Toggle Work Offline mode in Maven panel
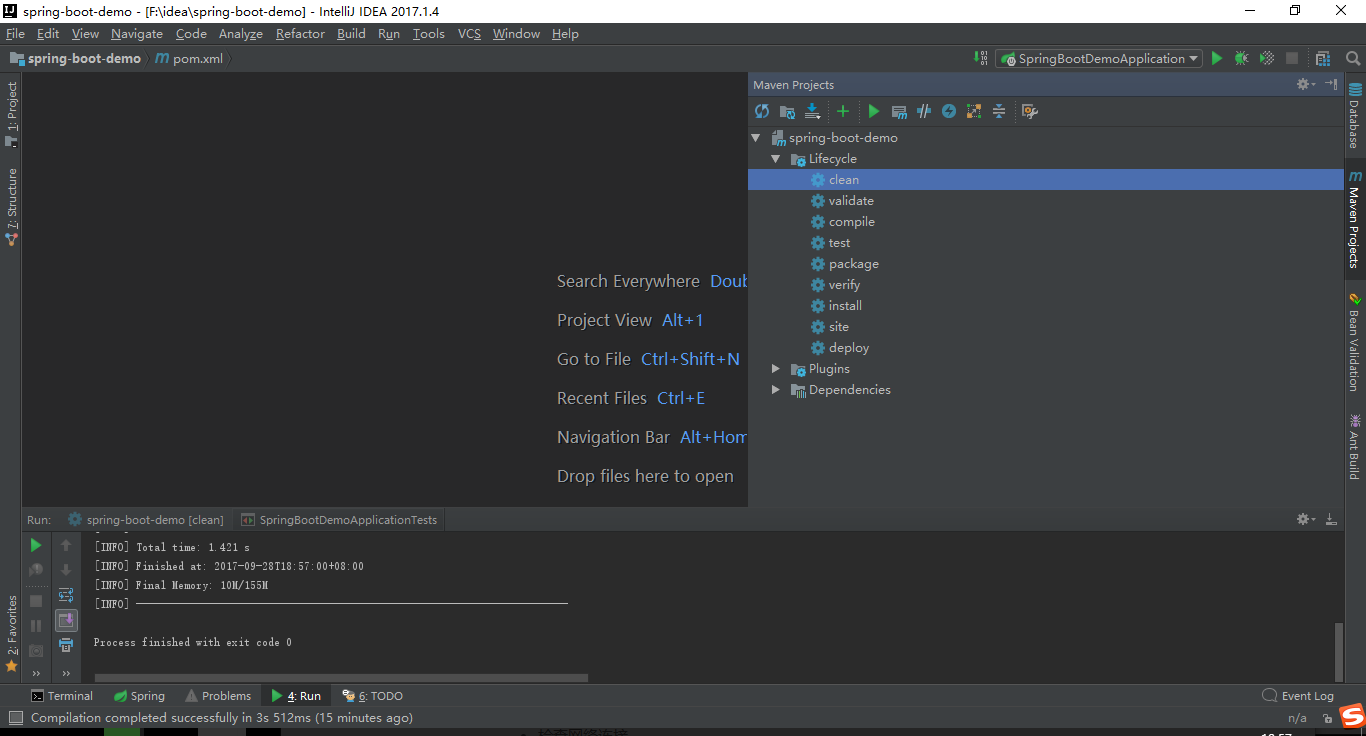The image size is (1366, 736). click(948, 111)
